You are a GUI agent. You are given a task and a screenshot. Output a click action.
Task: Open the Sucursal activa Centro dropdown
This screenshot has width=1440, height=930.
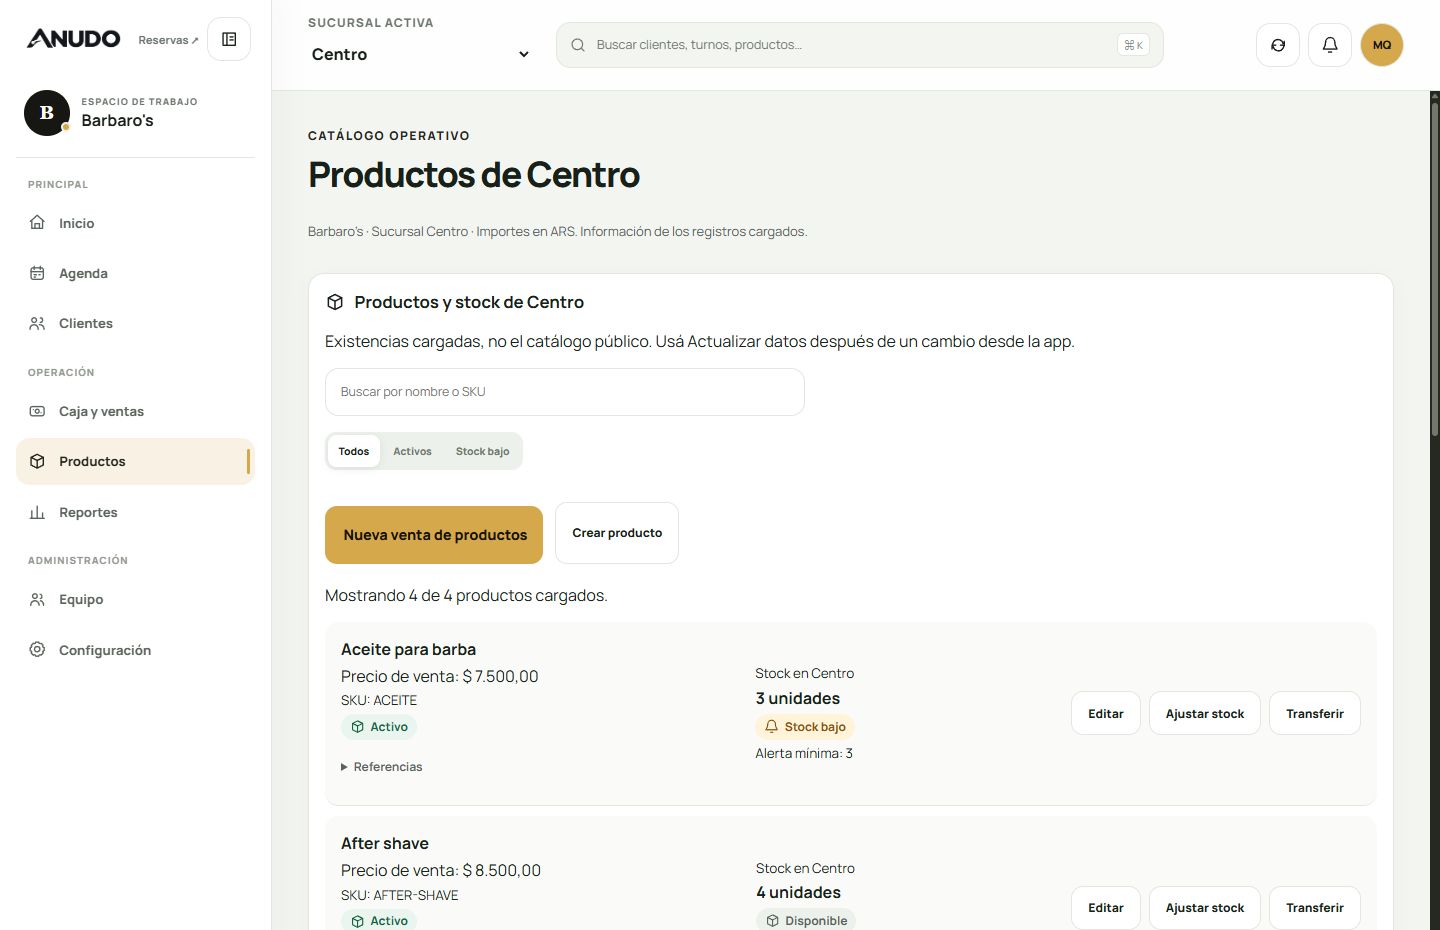[420, 54]
